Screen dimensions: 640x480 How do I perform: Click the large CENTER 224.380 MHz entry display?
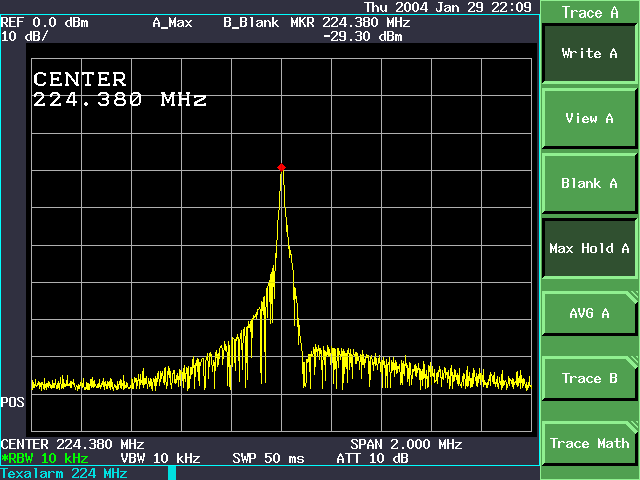pyautogui.click(x=120, y=89)
